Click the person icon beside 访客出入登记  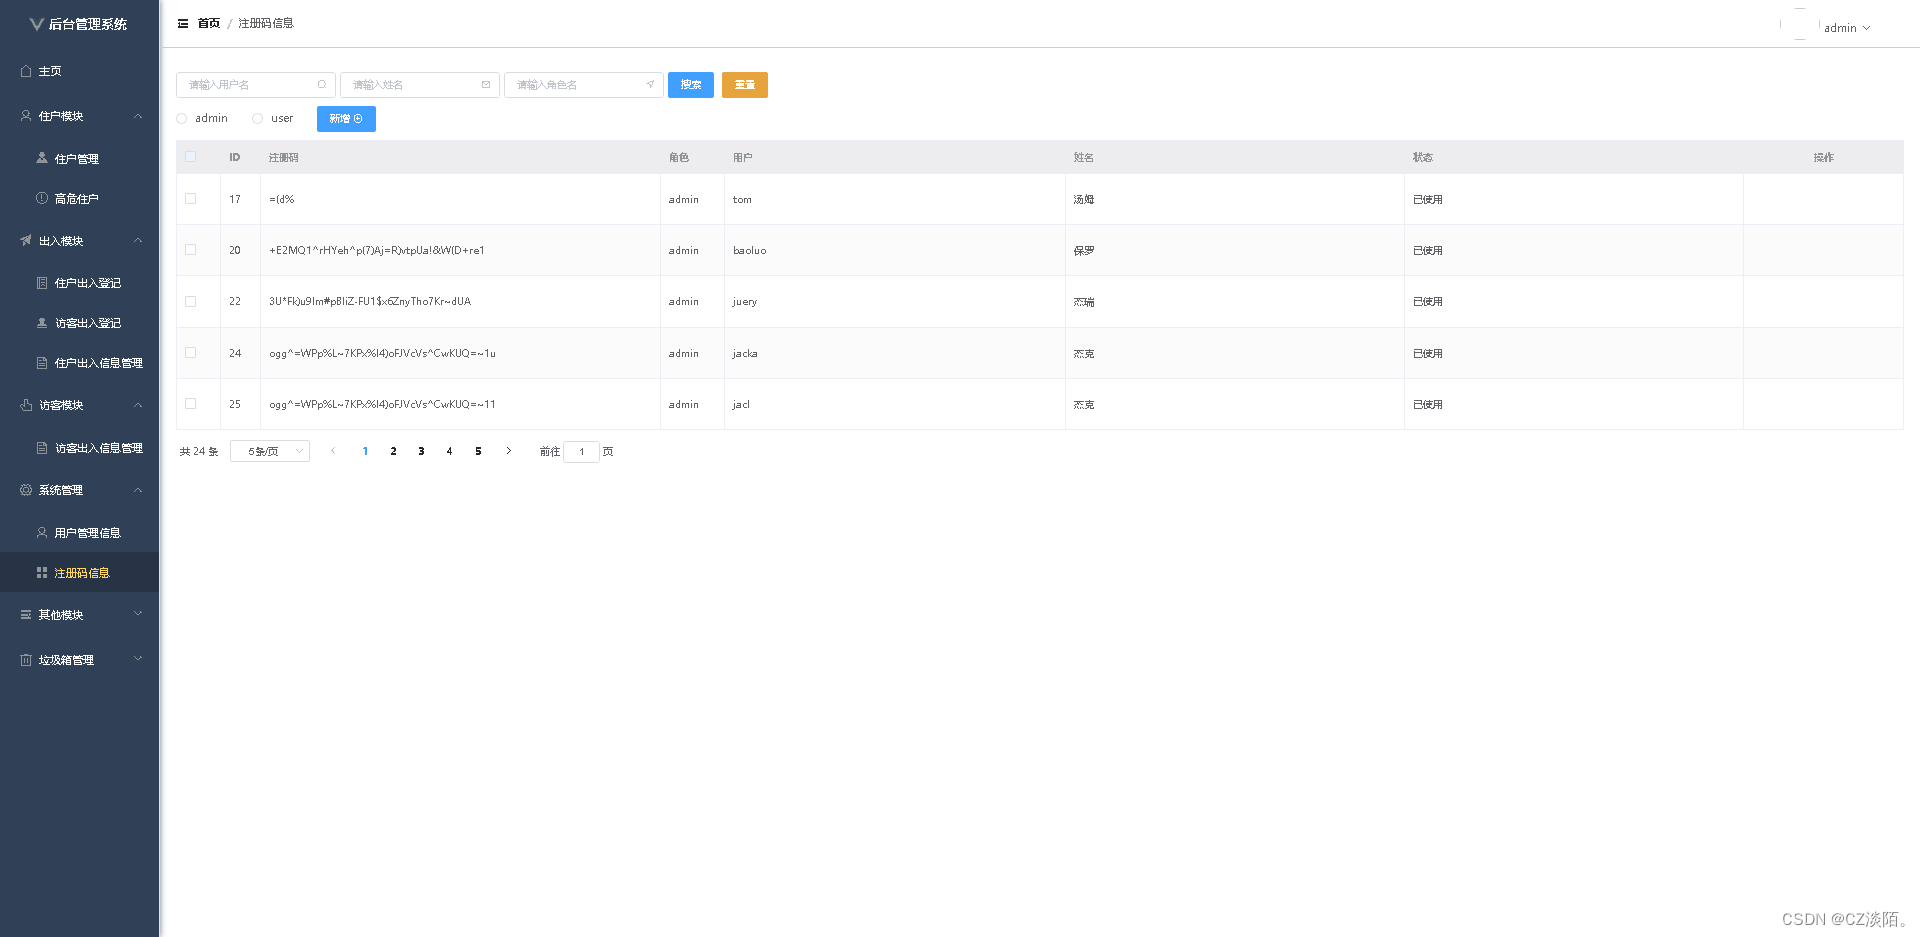pyautogui.click(x=42, y=323)
